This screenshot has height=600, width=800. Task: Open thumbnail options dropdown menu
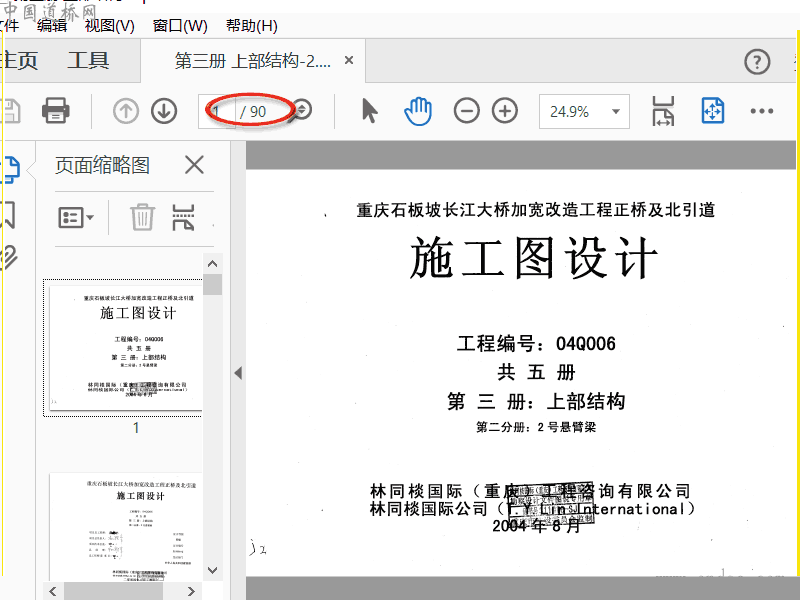point(76,218)
